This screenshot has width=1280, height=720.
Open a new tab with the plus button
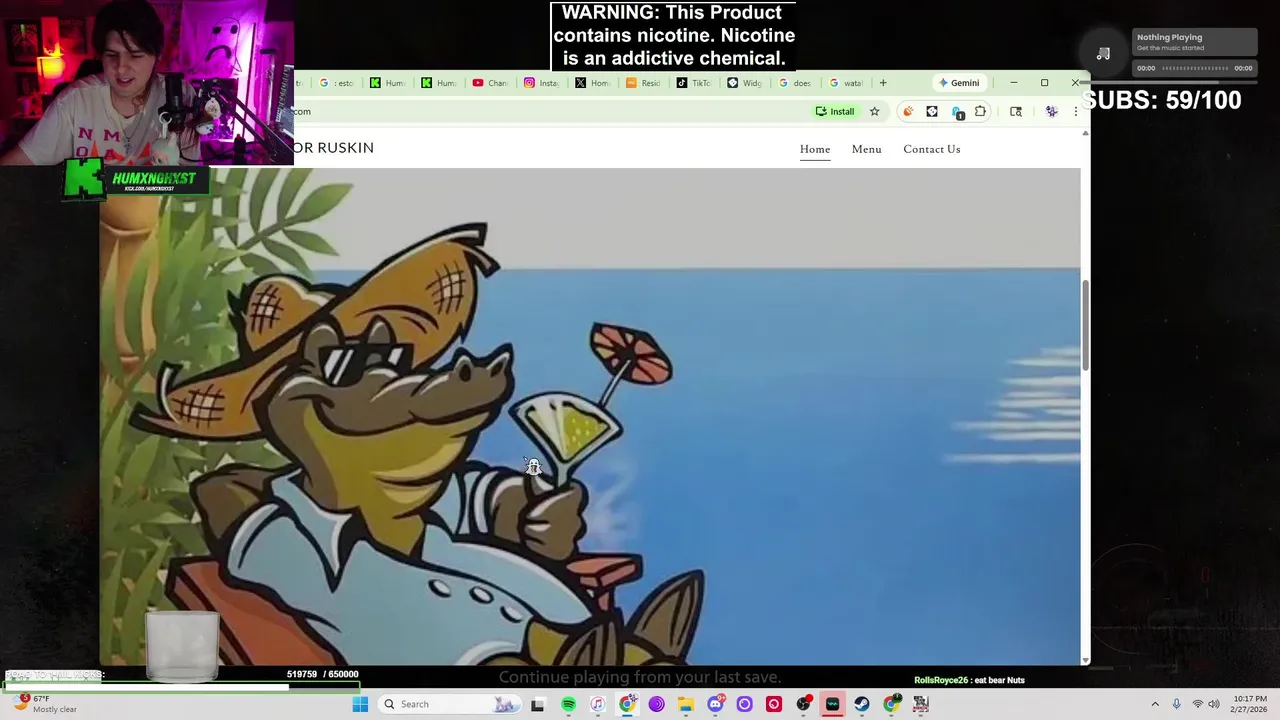pos(883,83)
